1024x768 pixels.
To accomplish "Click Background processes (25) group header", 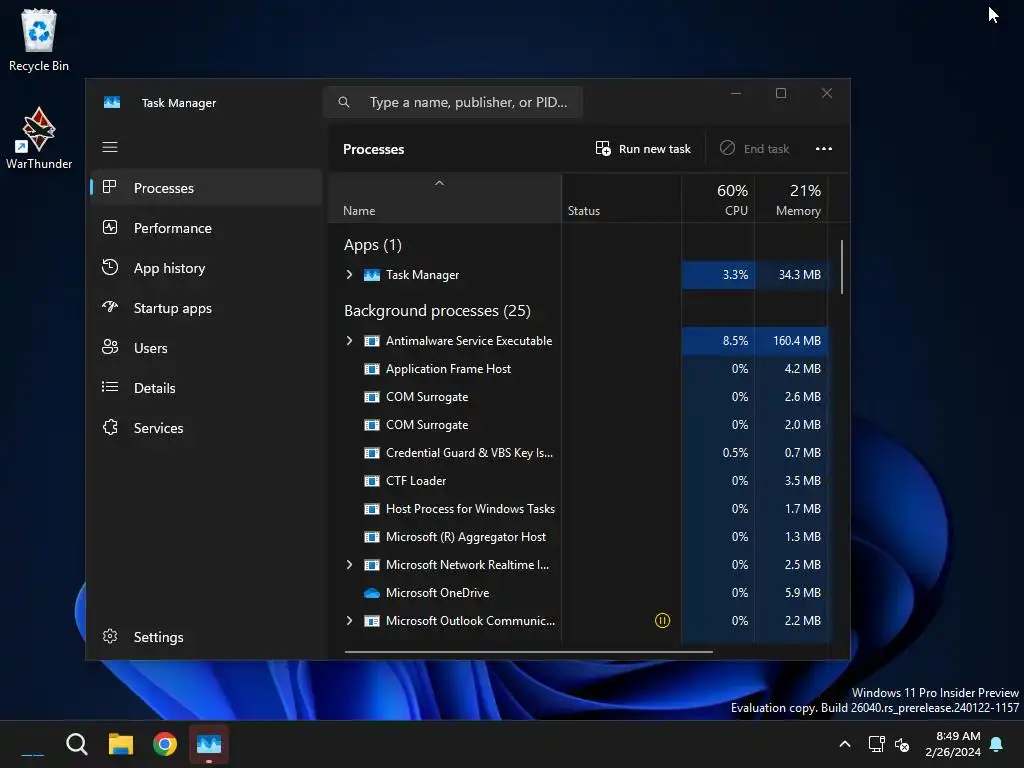I will (x=437, y=311).
